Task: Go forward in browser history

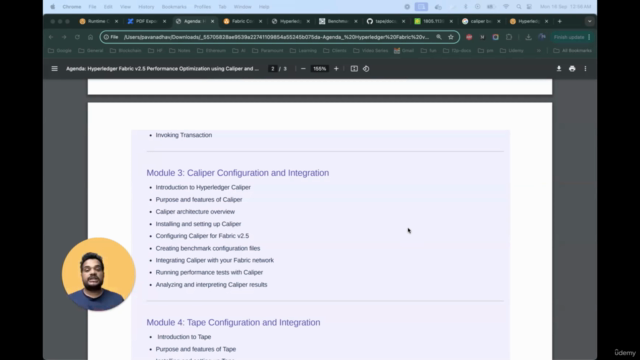Action: tap(64, 37)
